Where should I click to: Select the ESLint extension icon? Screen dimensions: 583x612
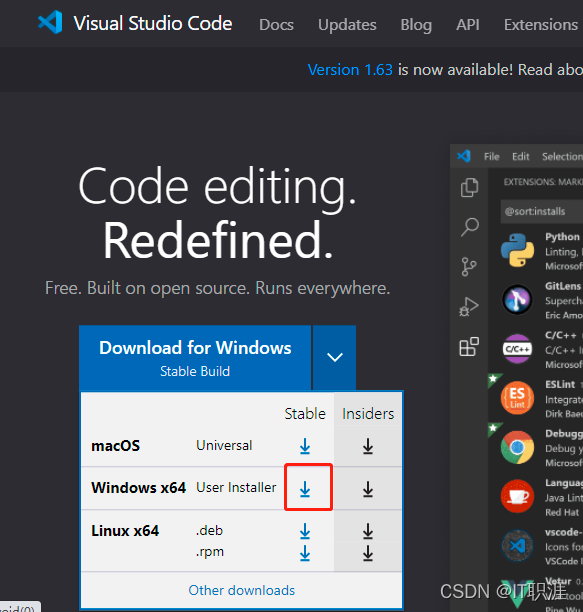pos(517,398)
